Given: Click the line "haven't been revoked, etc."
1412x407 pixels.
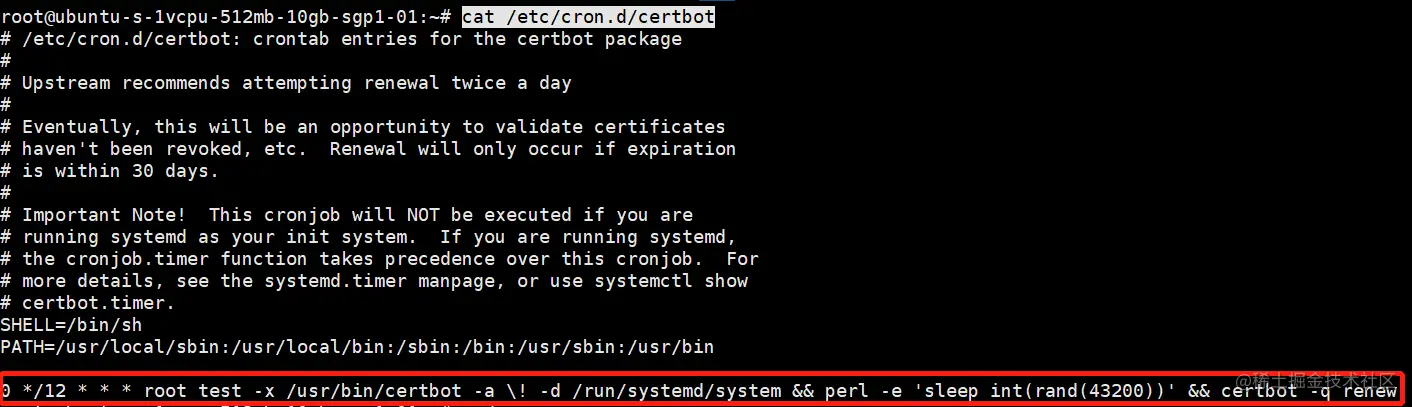Looking at the screenshot, I should point(368,149).
